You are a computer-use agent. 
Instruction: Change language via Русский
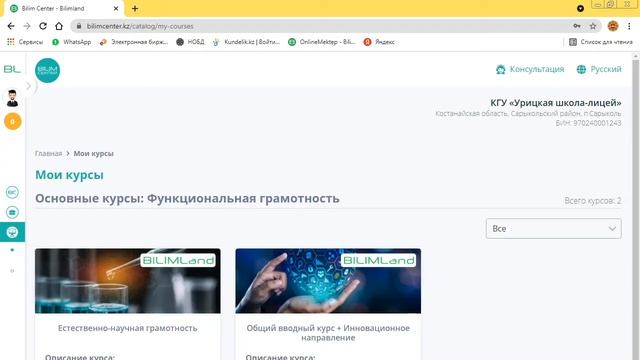click(x=606, y=69)
